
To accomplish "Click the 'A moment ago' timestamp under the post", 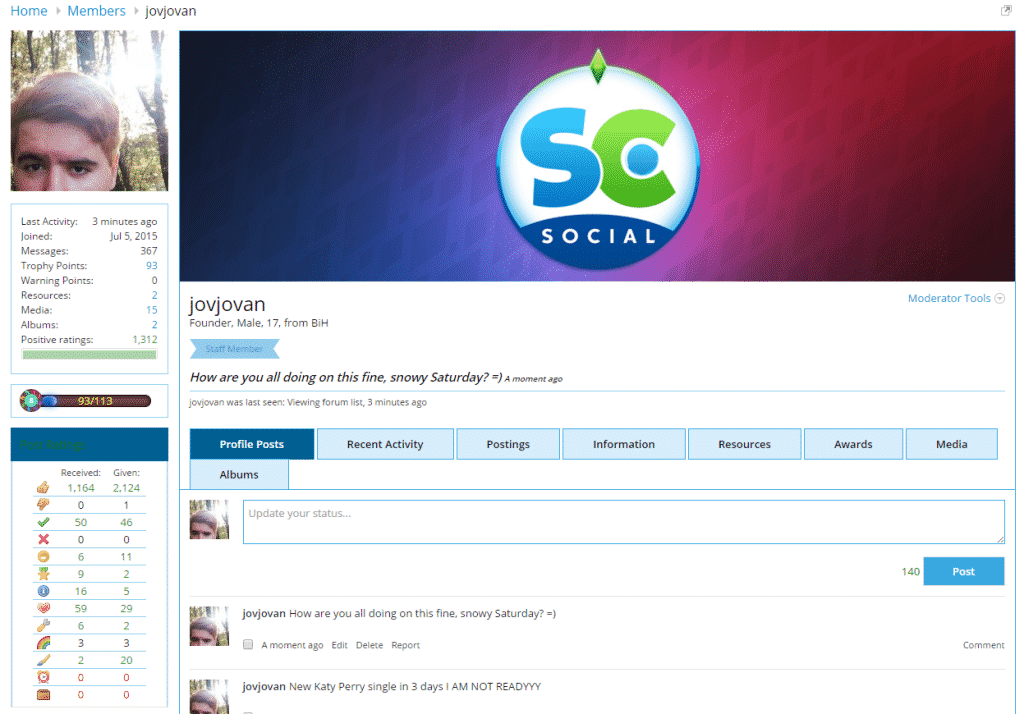I will 292,645.
